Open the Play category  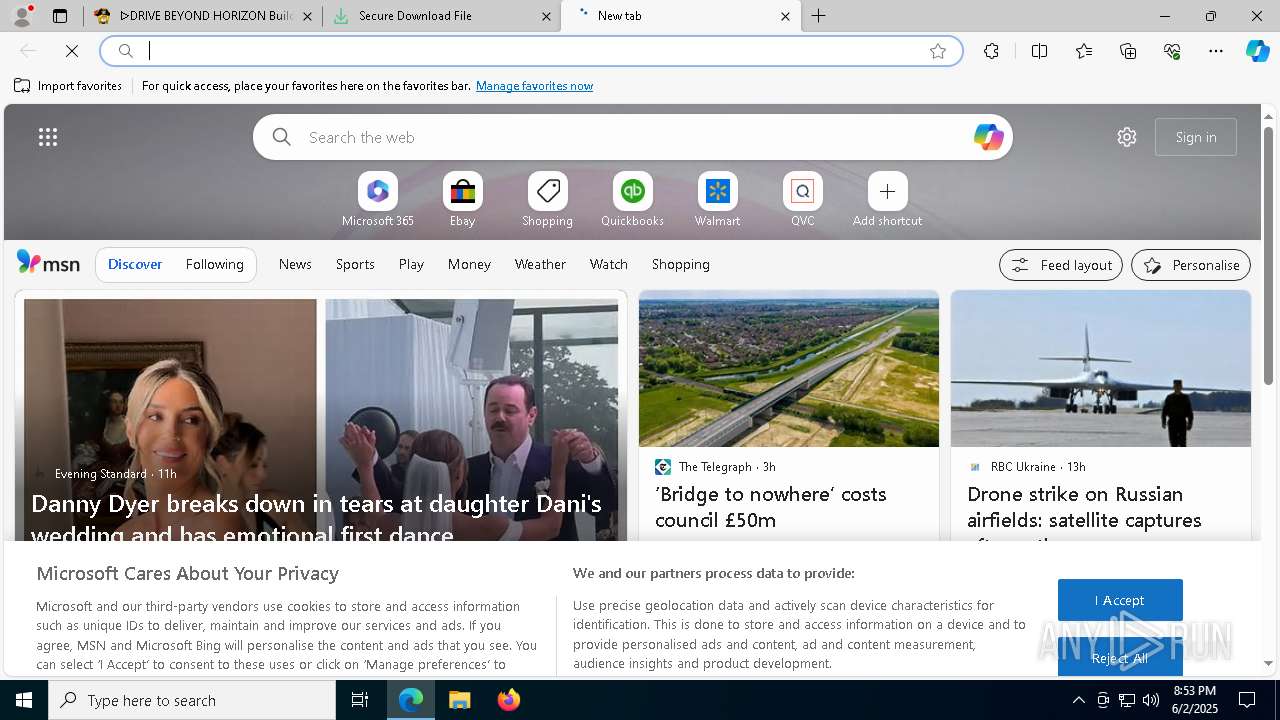411,264
